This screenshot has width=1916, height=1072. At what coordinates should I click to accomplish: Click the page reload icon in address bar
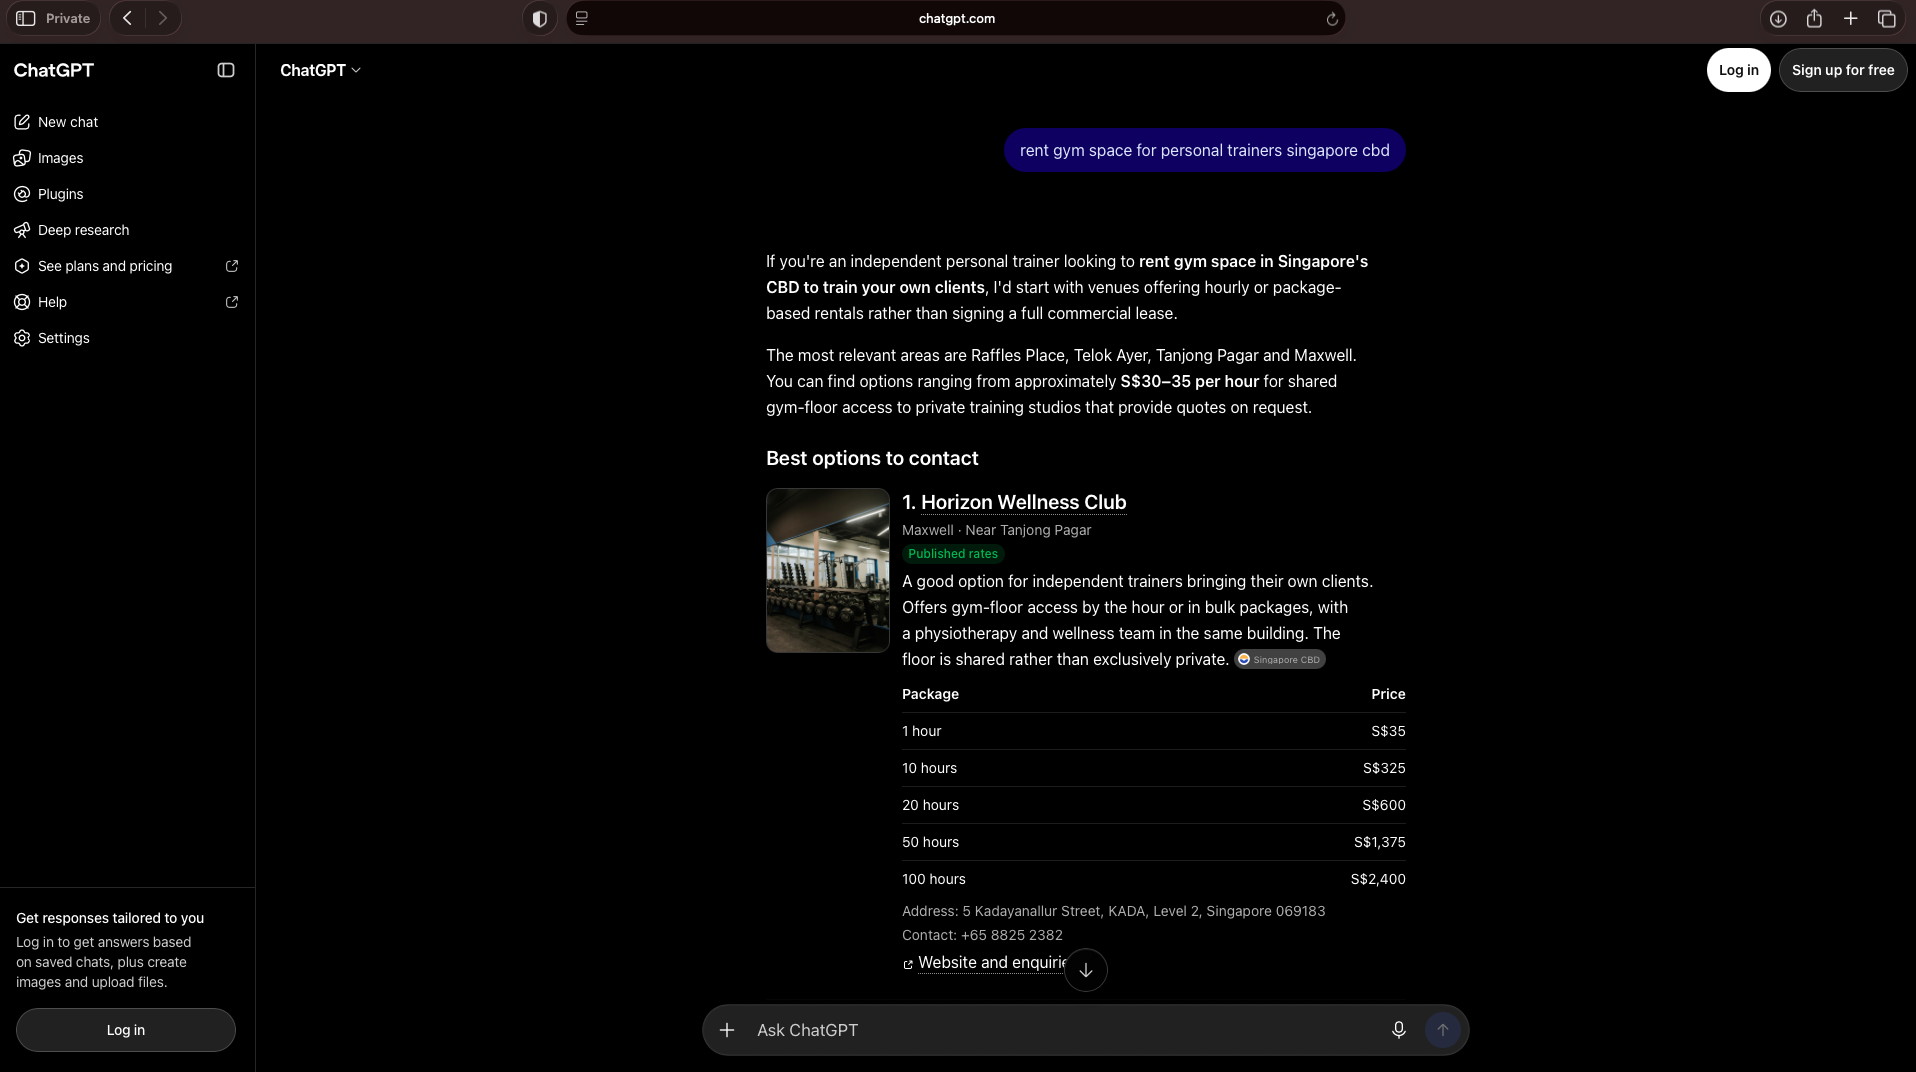coord(1331,19)
